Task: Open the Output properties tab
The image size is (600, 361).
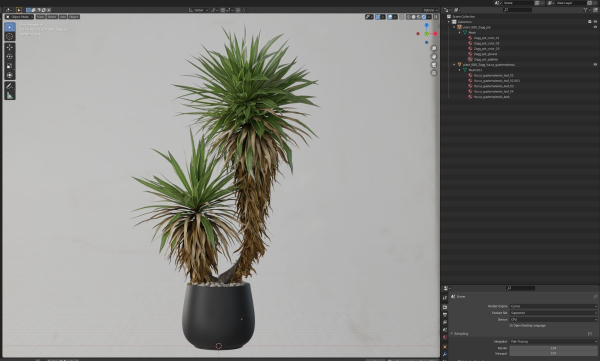Action: click(445, 315)
